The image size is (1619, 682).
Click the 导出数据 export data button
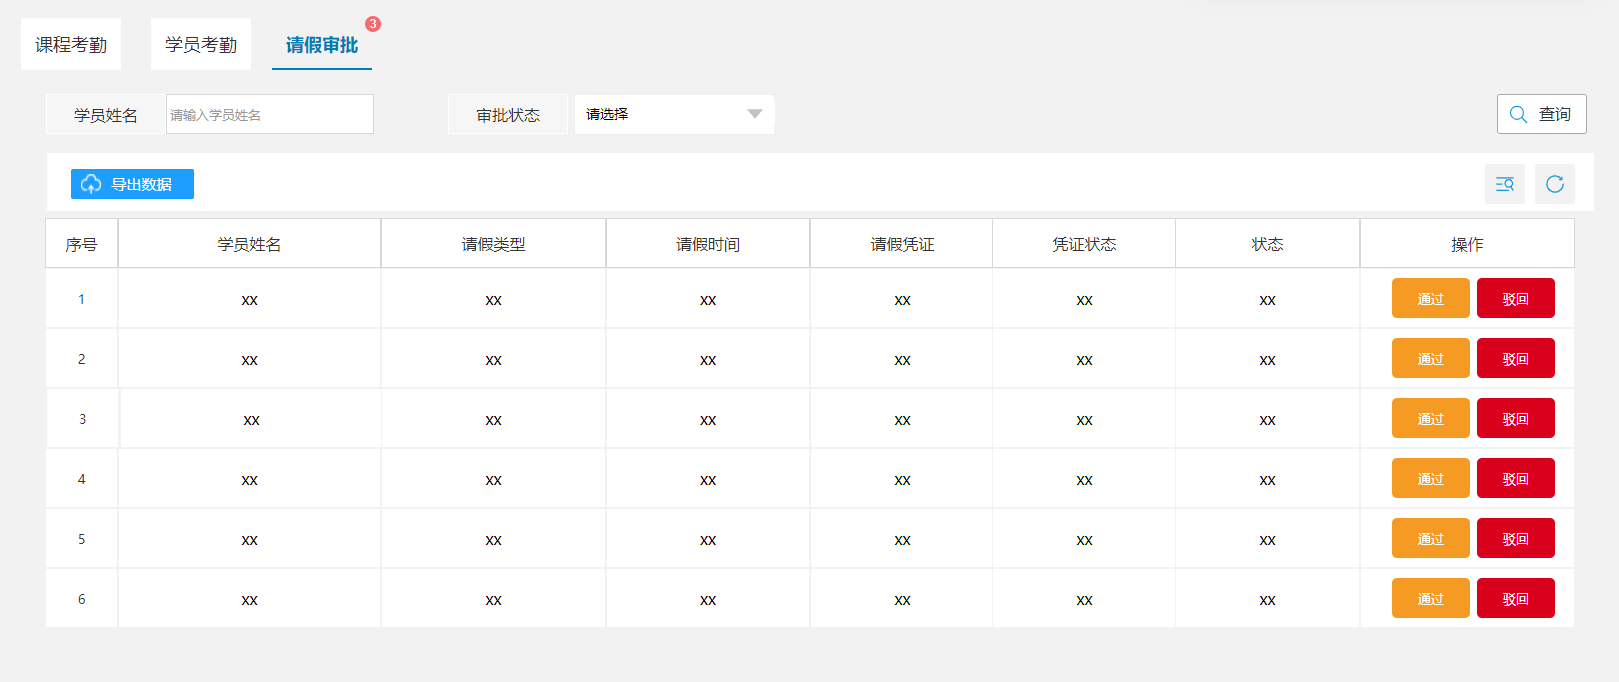click(x=132, y=184)
